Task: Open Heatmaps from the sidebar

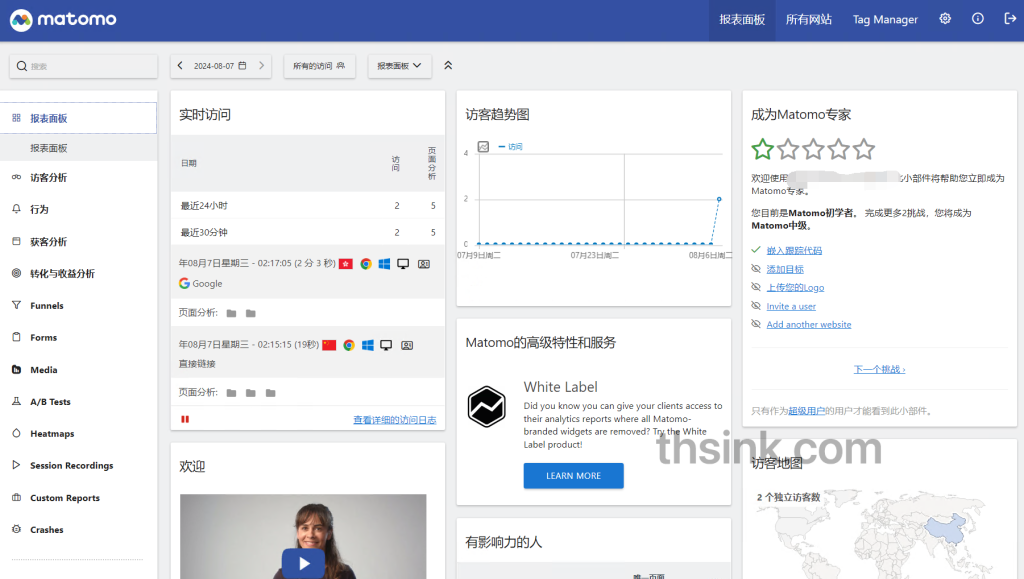Action: [x=54, y=433]
